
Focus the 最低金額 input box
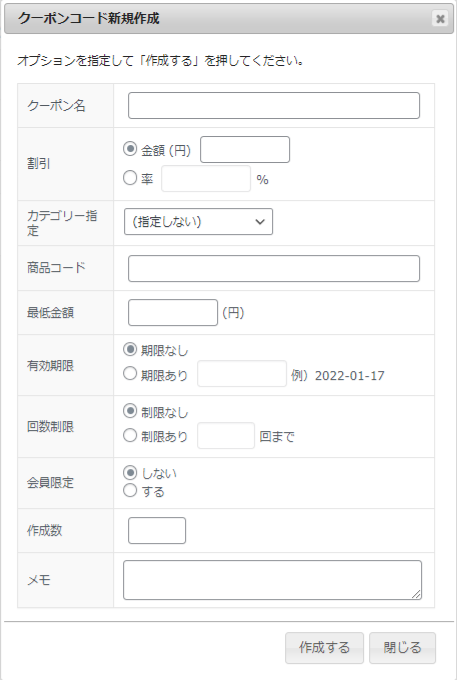[173, 312]
